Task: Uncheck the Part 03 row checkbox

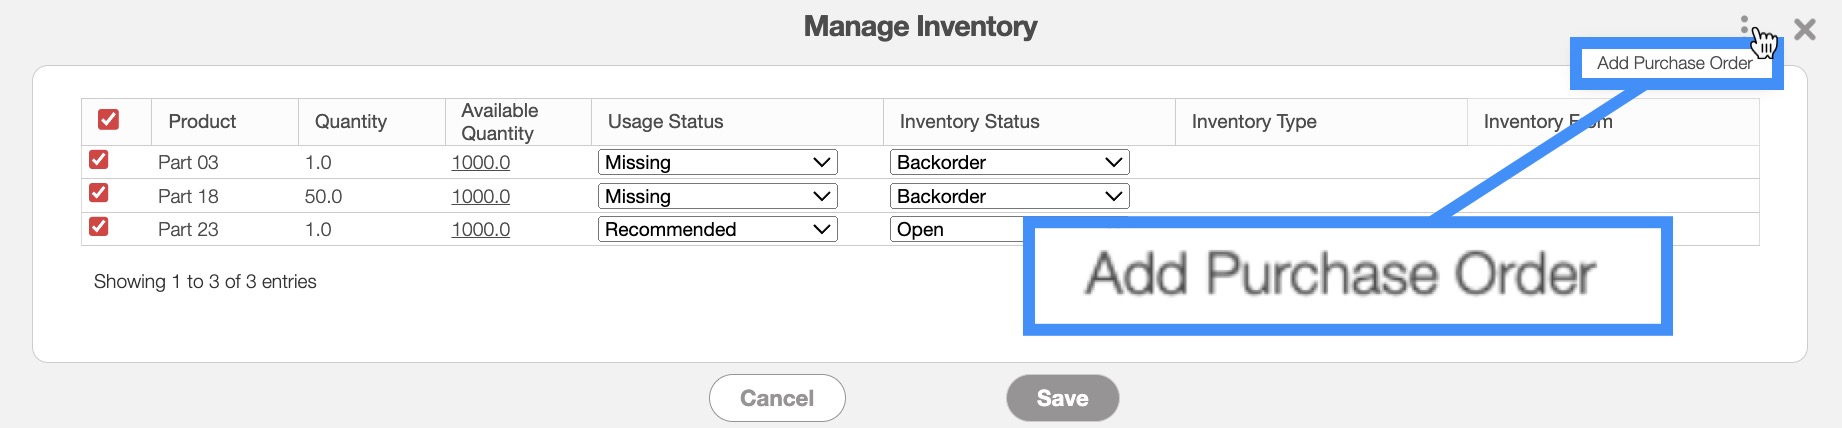Action: point(99,160)
